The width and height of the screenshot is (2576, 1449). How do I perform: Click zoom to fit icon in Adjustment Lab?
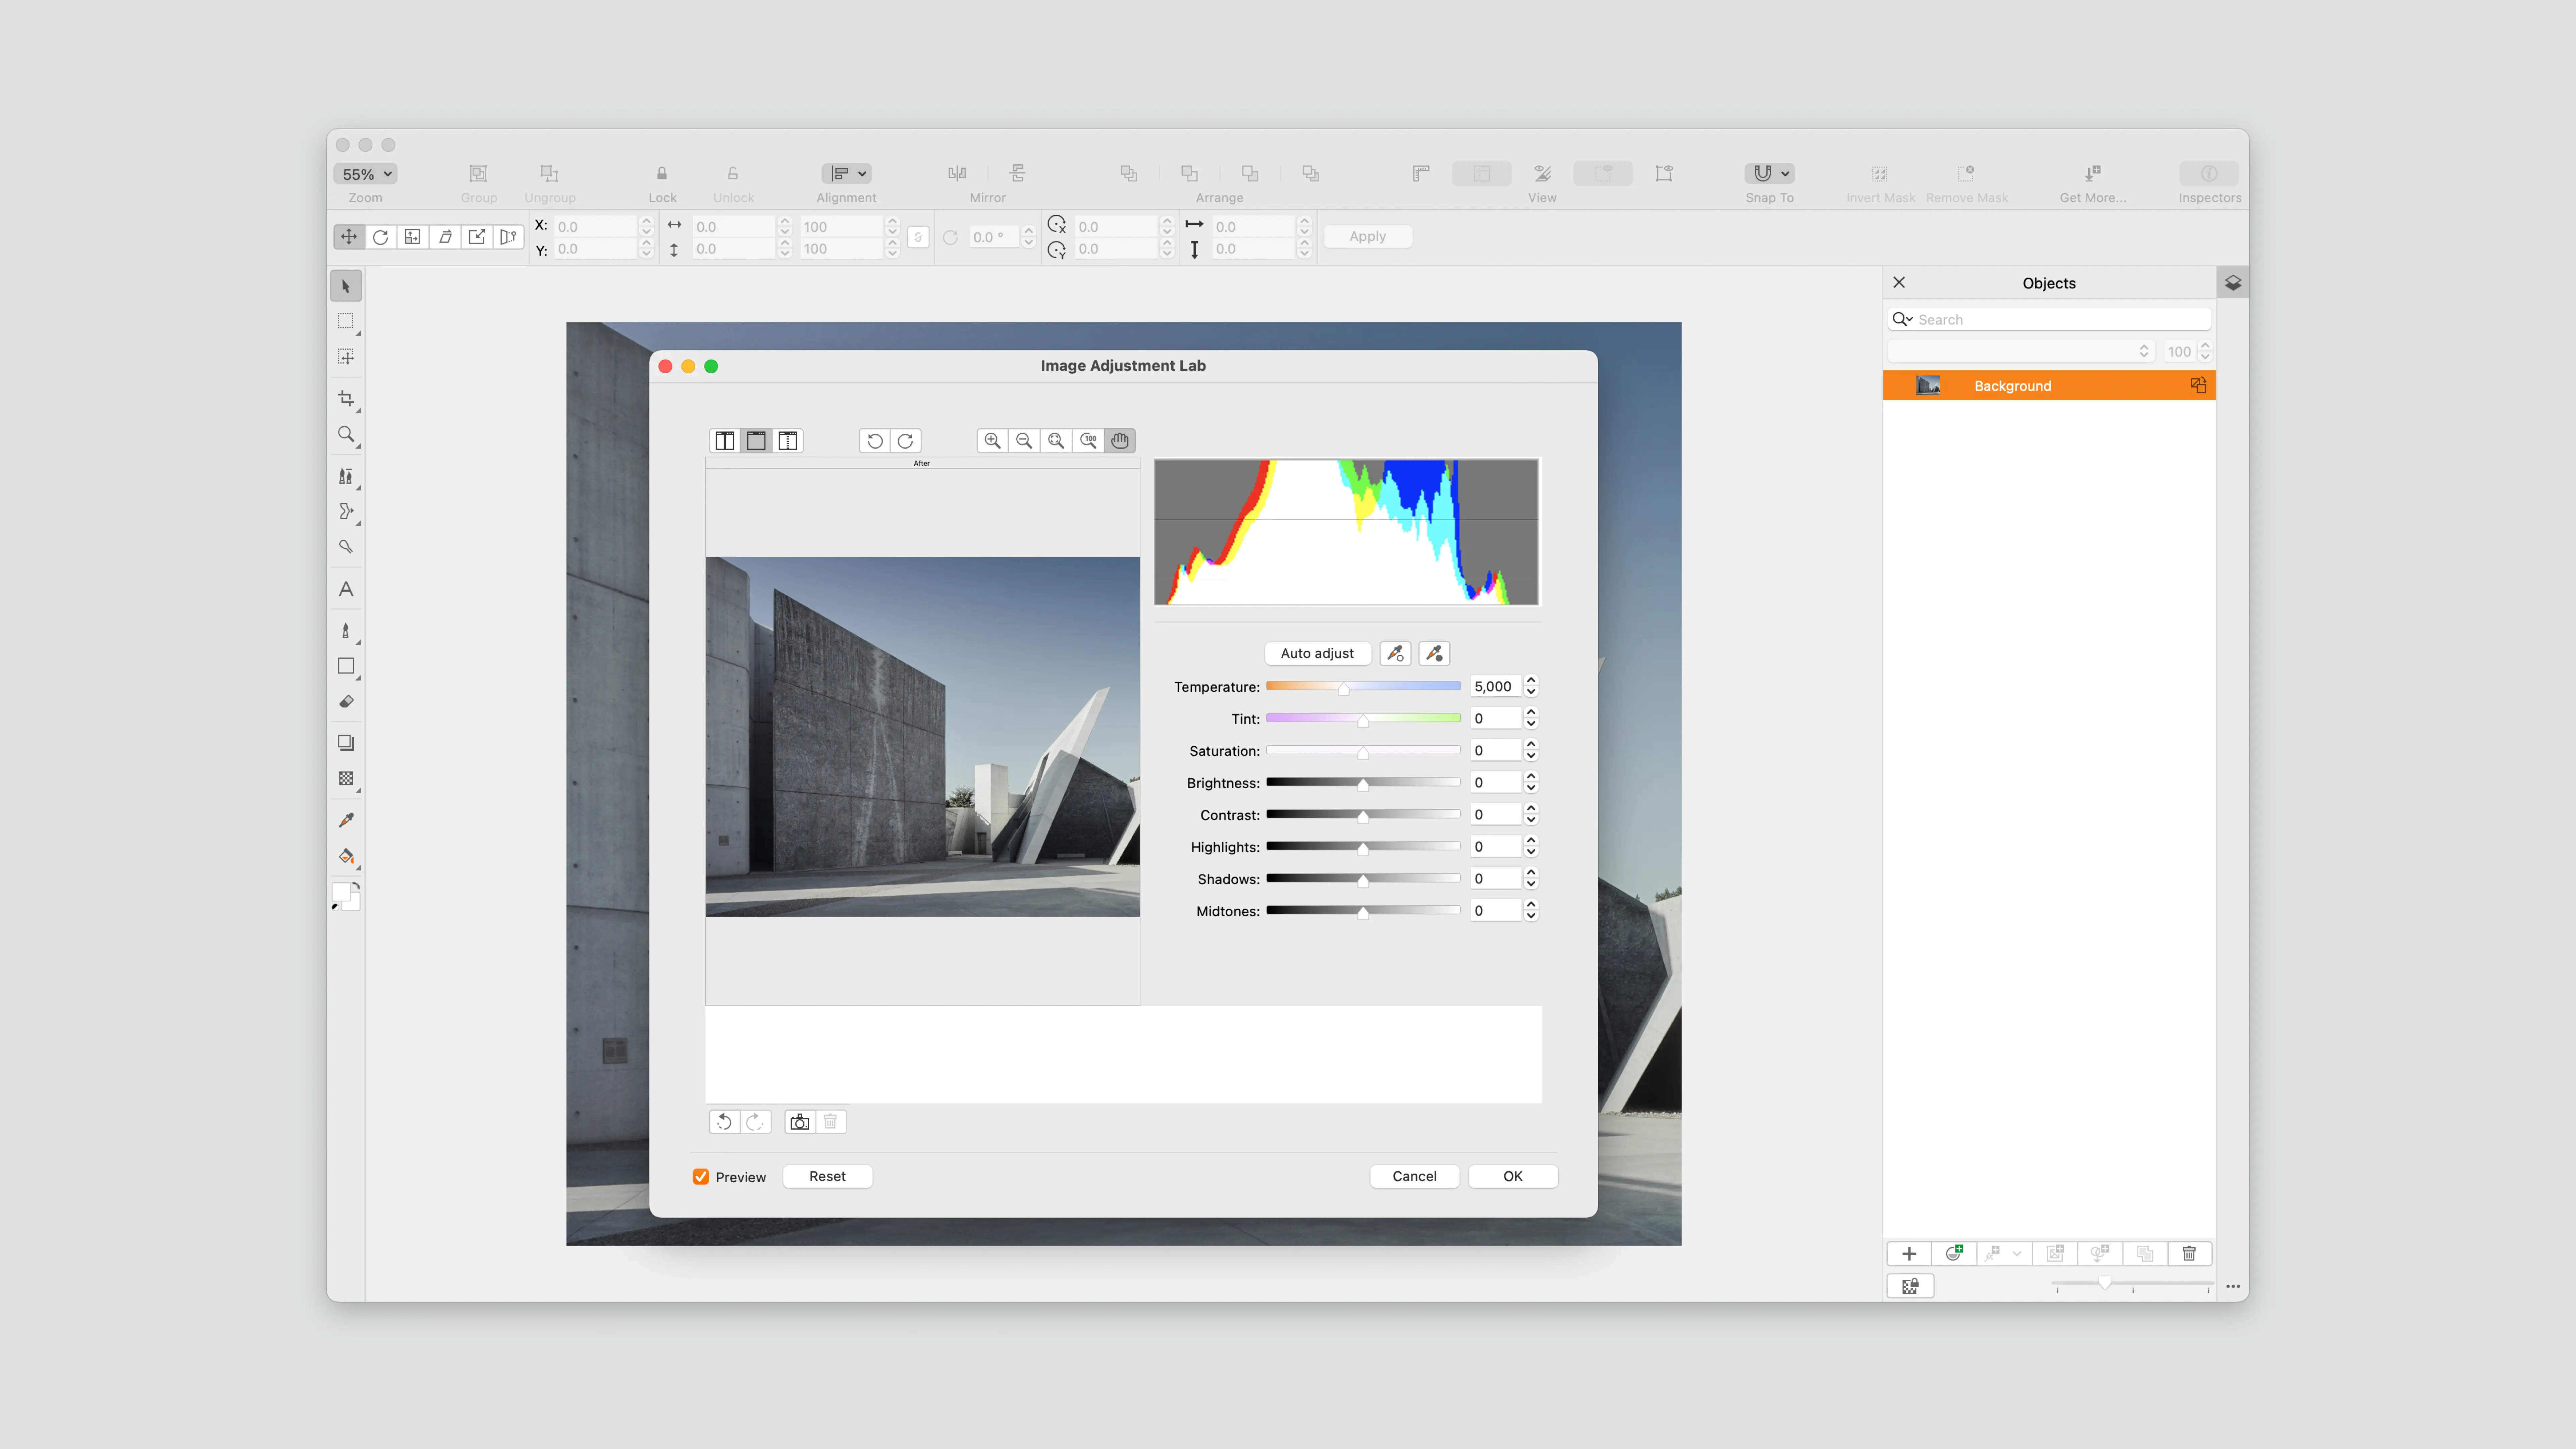(1056, 441)
